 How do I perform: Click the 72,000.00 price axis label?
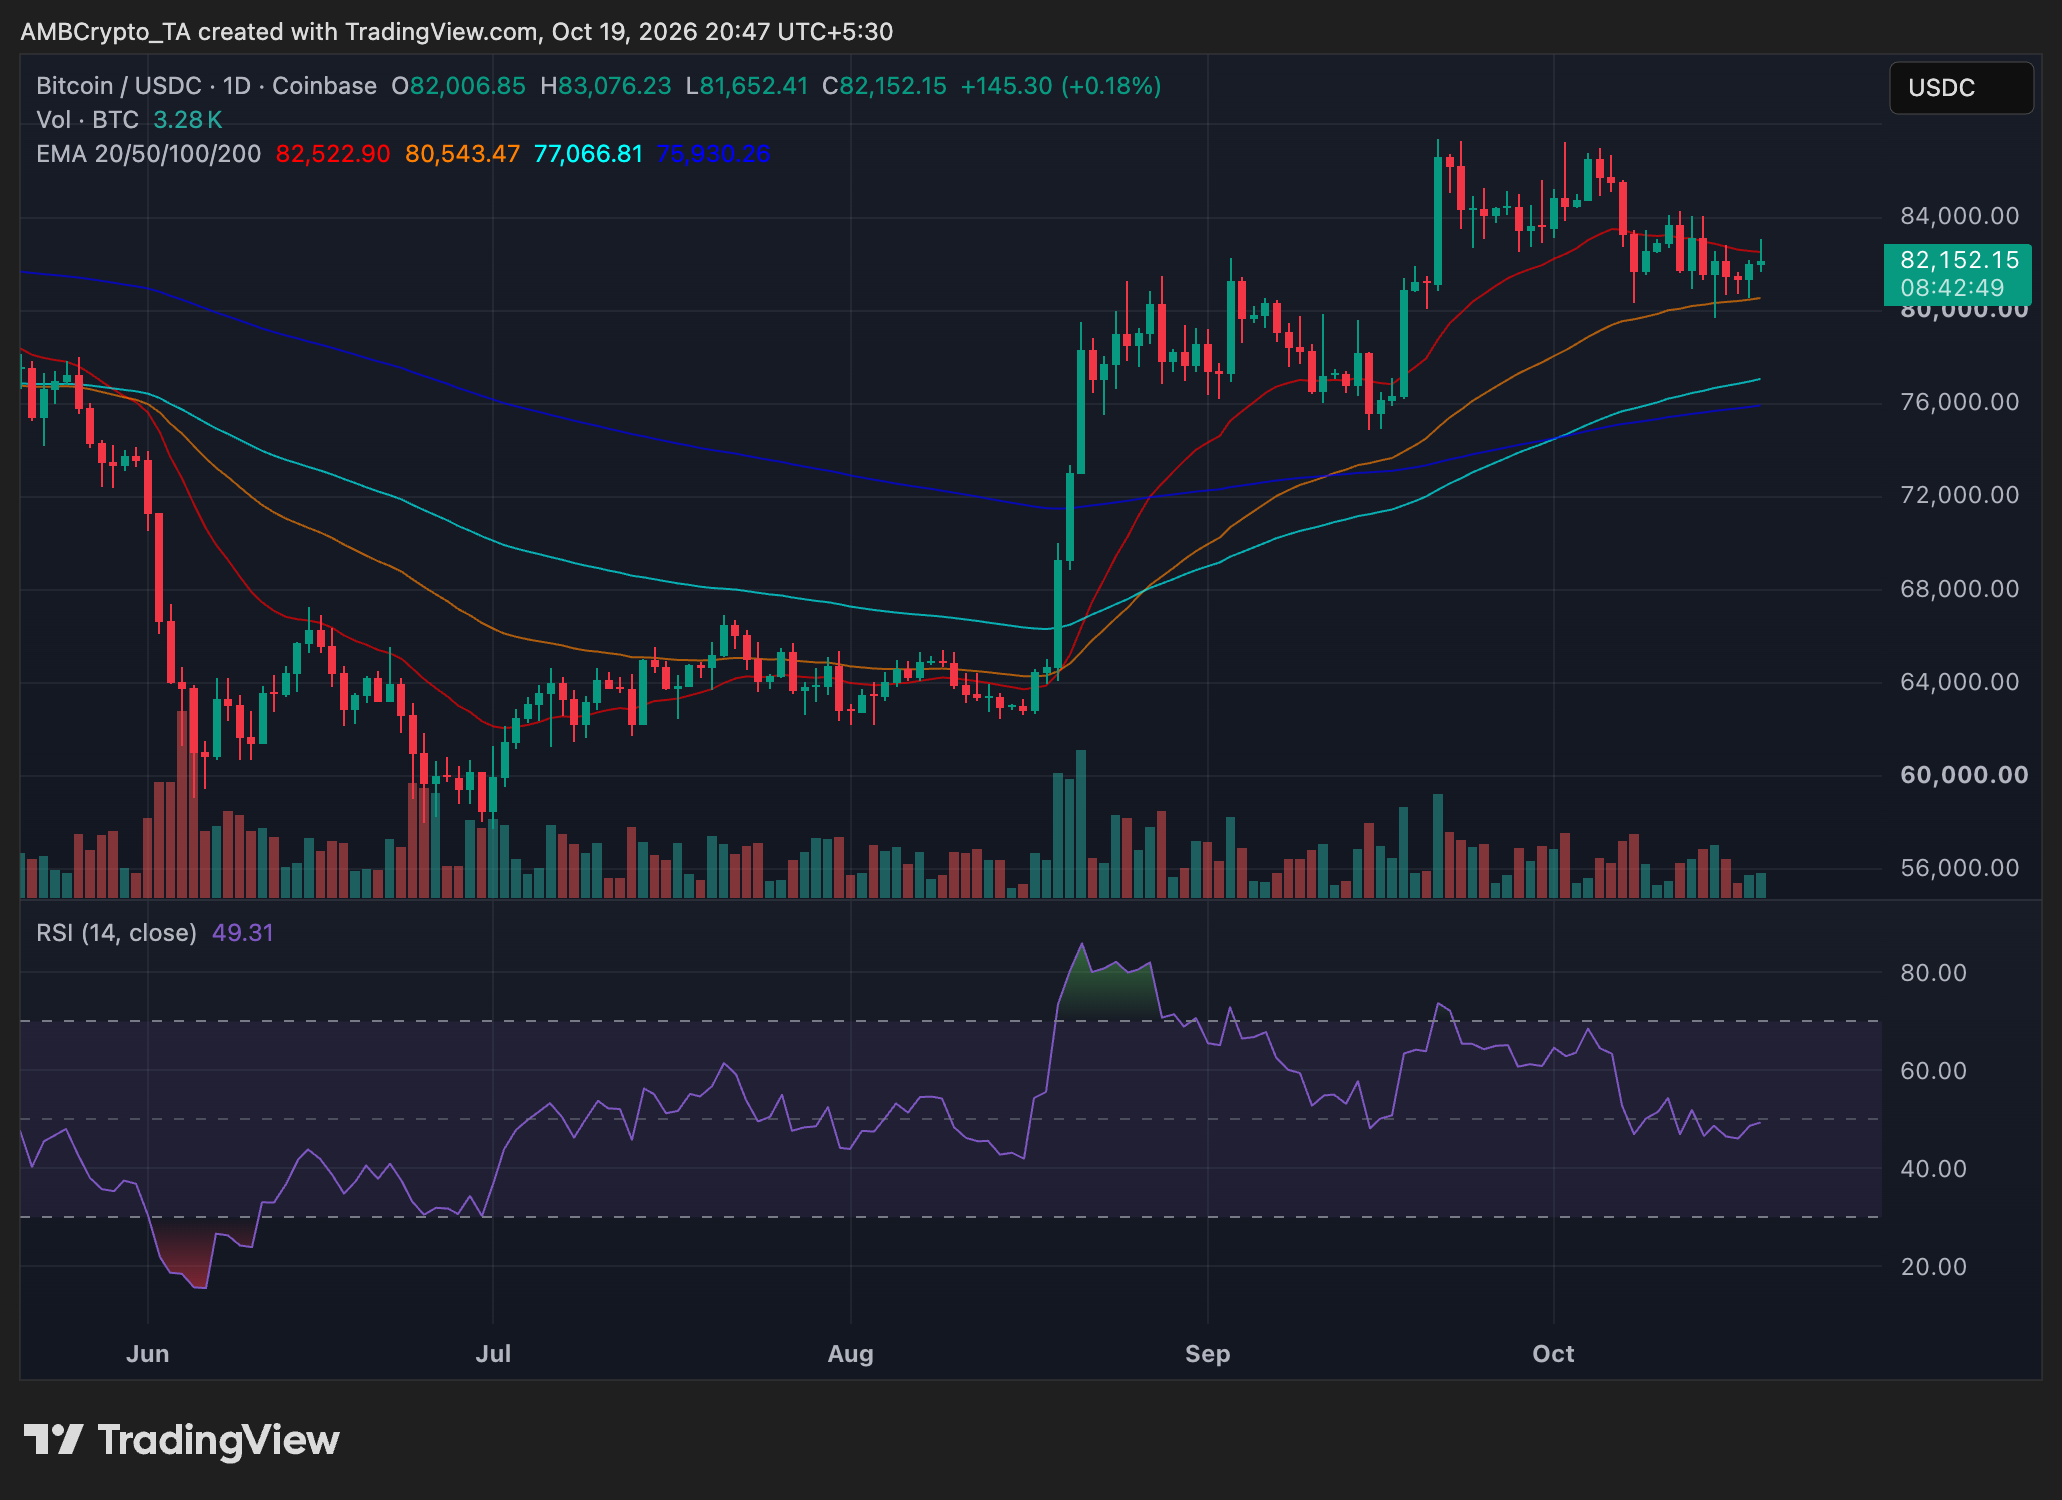tap(1959, 495)
